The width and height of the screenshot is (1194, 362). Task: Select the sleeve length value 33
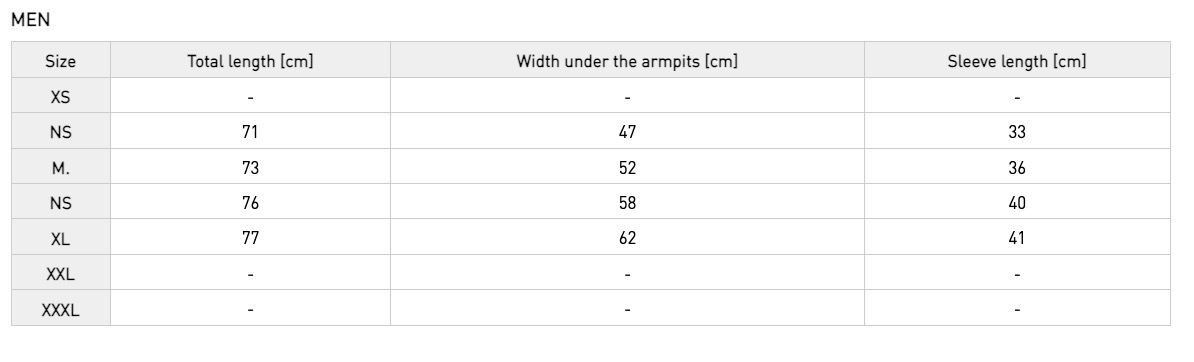point(1017,133)
